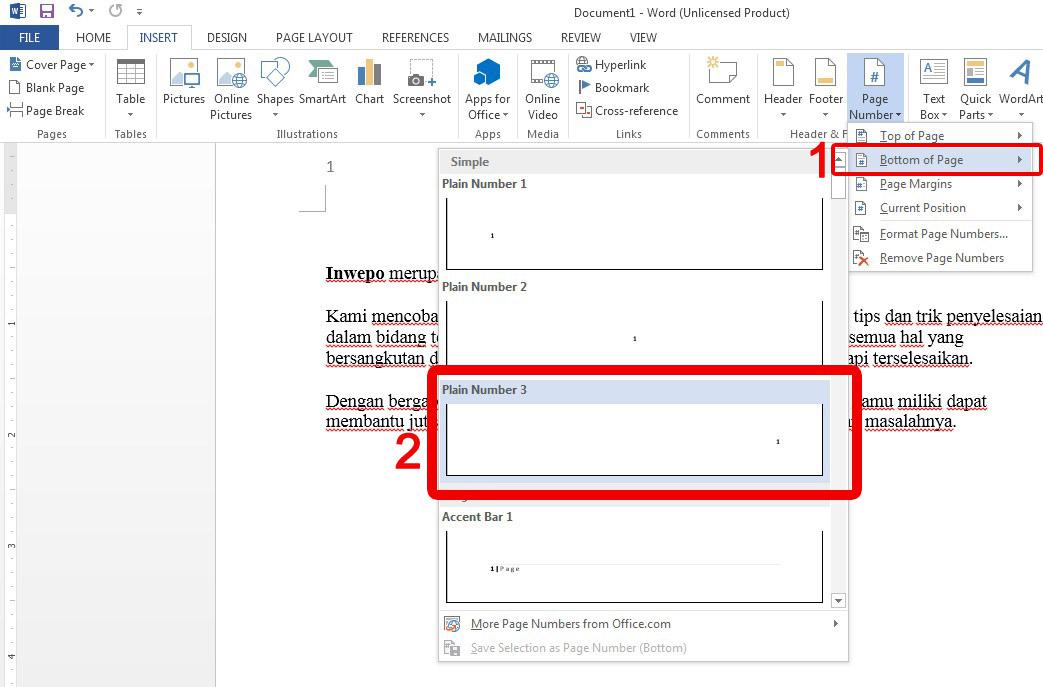Switch to the HOME tab

[x=93, y=37]
